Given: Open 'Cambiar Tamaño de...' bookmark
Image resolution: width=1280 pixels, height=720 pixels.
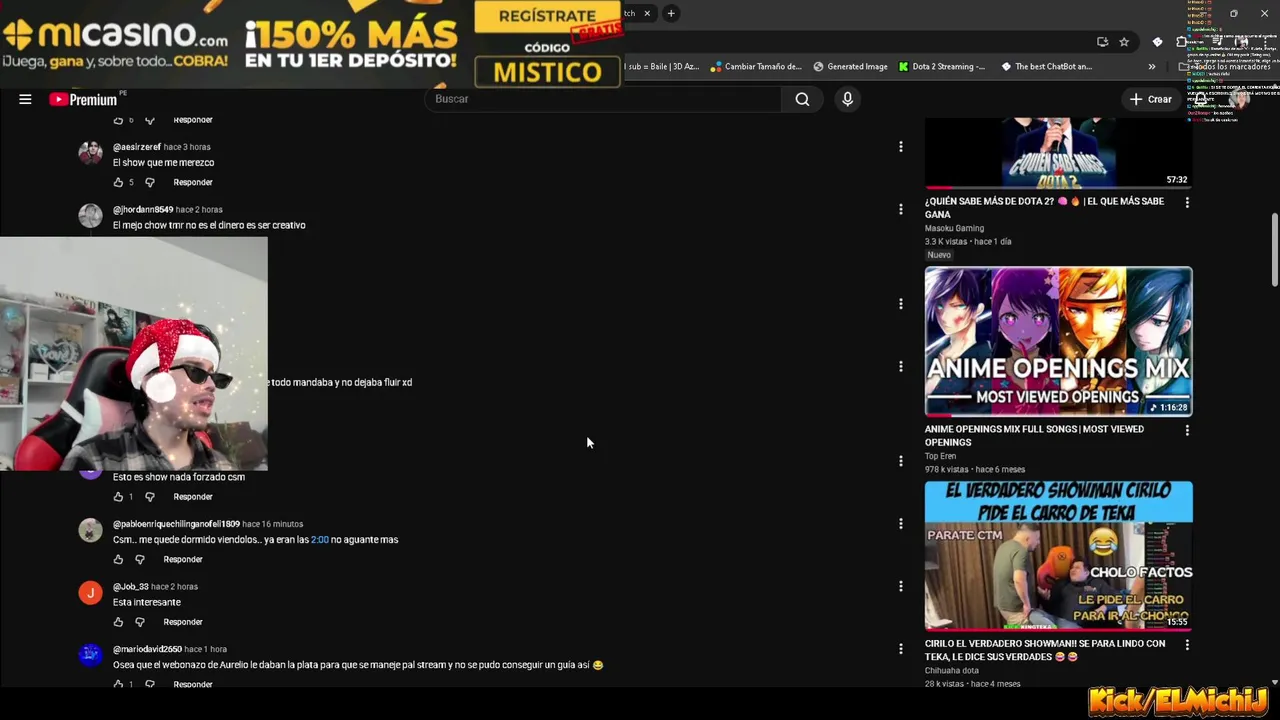Looking at the screenshot, I should [x=756, y=67].
